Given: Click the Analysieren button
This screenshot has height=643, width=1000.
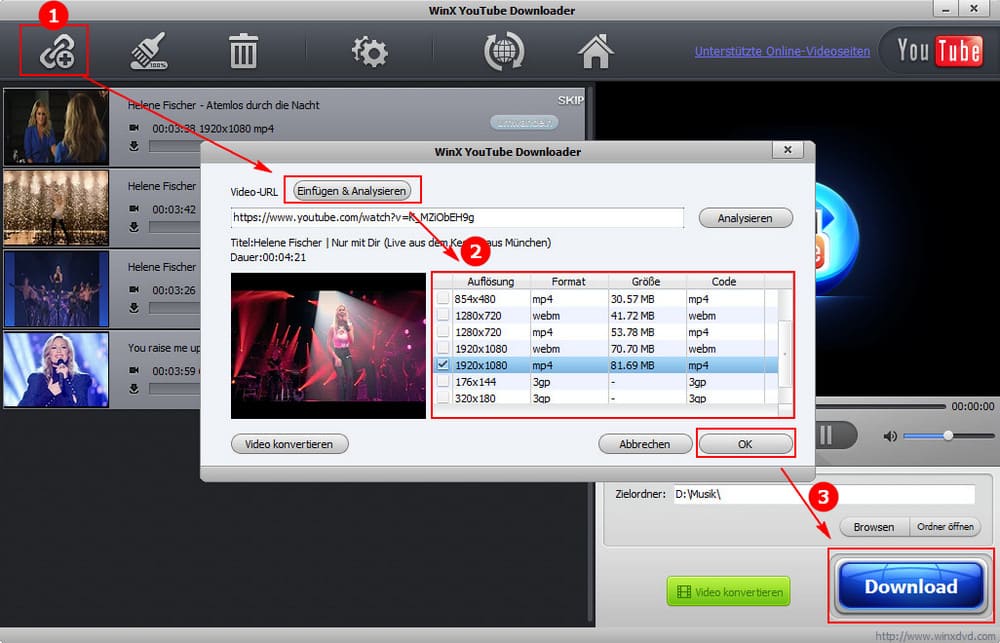Looking at the screenshot, I should pos(746,218).
